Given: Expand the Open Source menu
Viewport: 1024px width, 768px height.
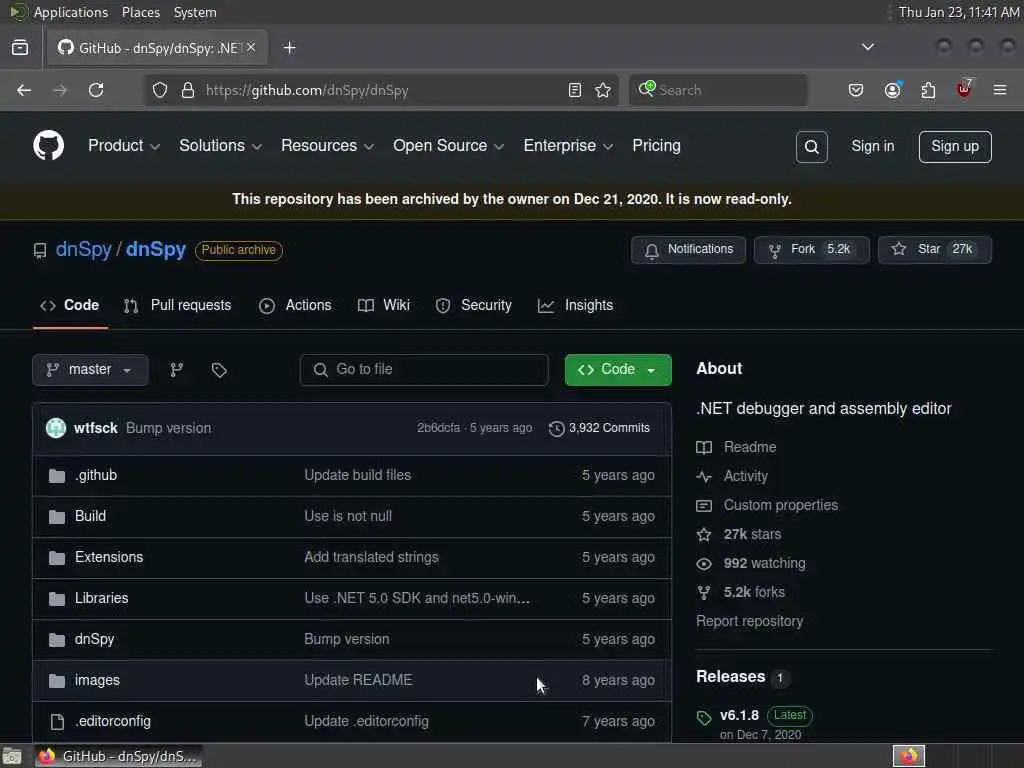Looking at the screenshot, I should pyautogui.click(x=448, y=146).
